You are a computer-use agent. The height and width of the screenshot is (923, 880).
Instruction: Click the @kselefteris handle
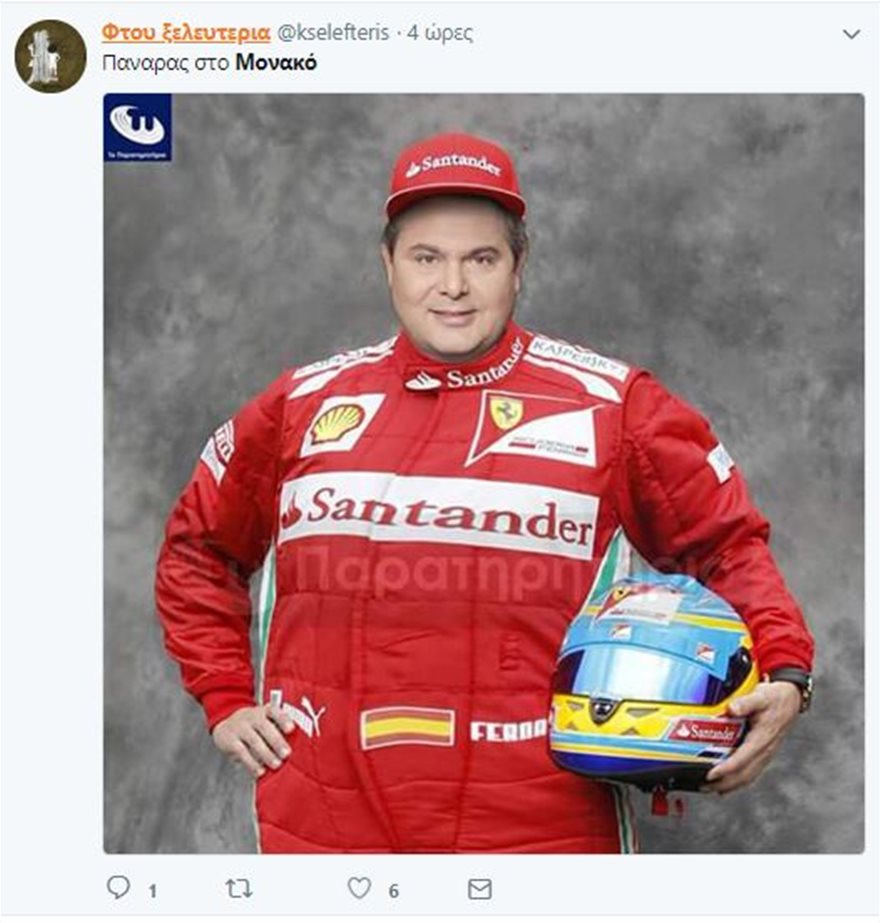(333, 33)
